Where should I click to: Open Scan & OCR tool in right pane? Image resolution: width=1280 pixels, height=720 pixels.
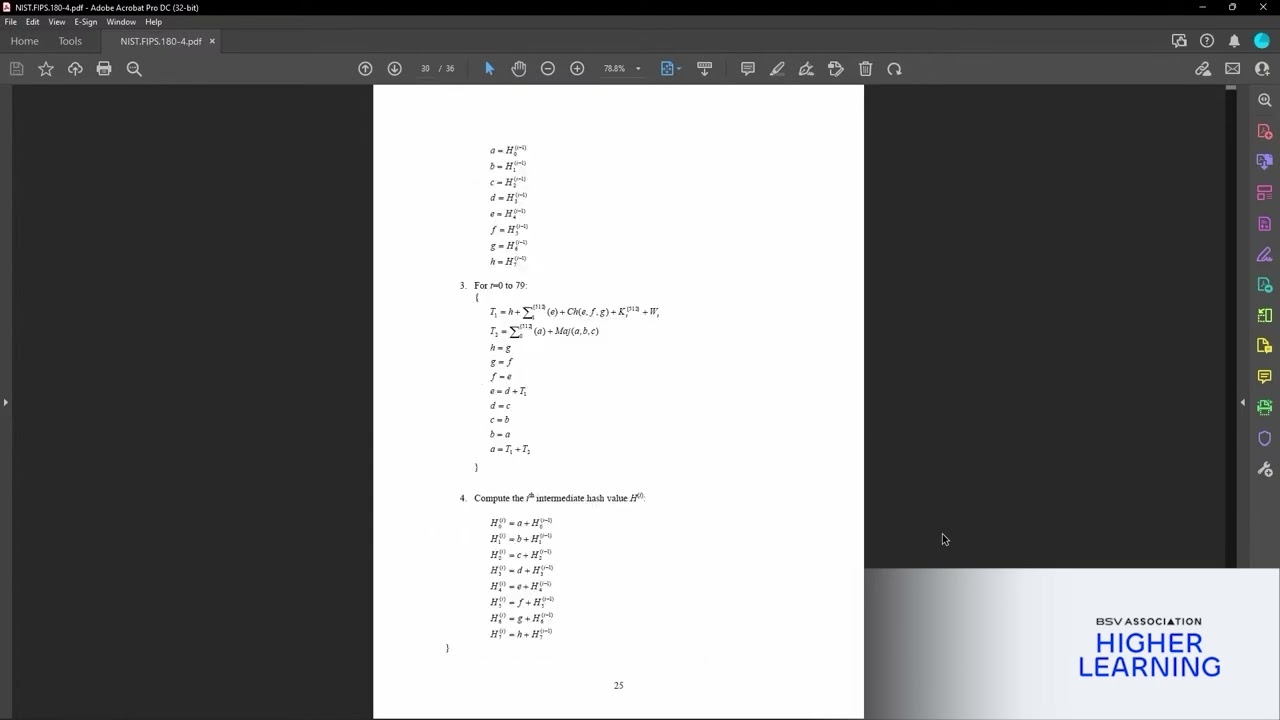(x=1265, y=407)
